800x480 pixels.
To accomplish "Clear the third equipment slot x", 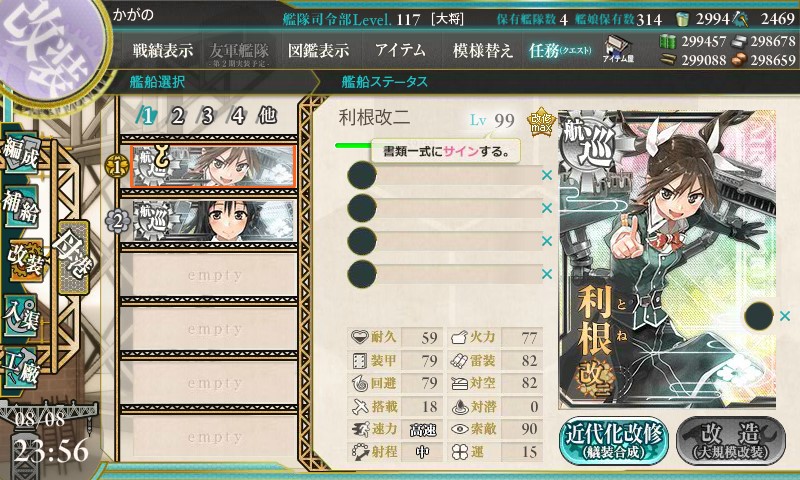I will click(546, 241).
